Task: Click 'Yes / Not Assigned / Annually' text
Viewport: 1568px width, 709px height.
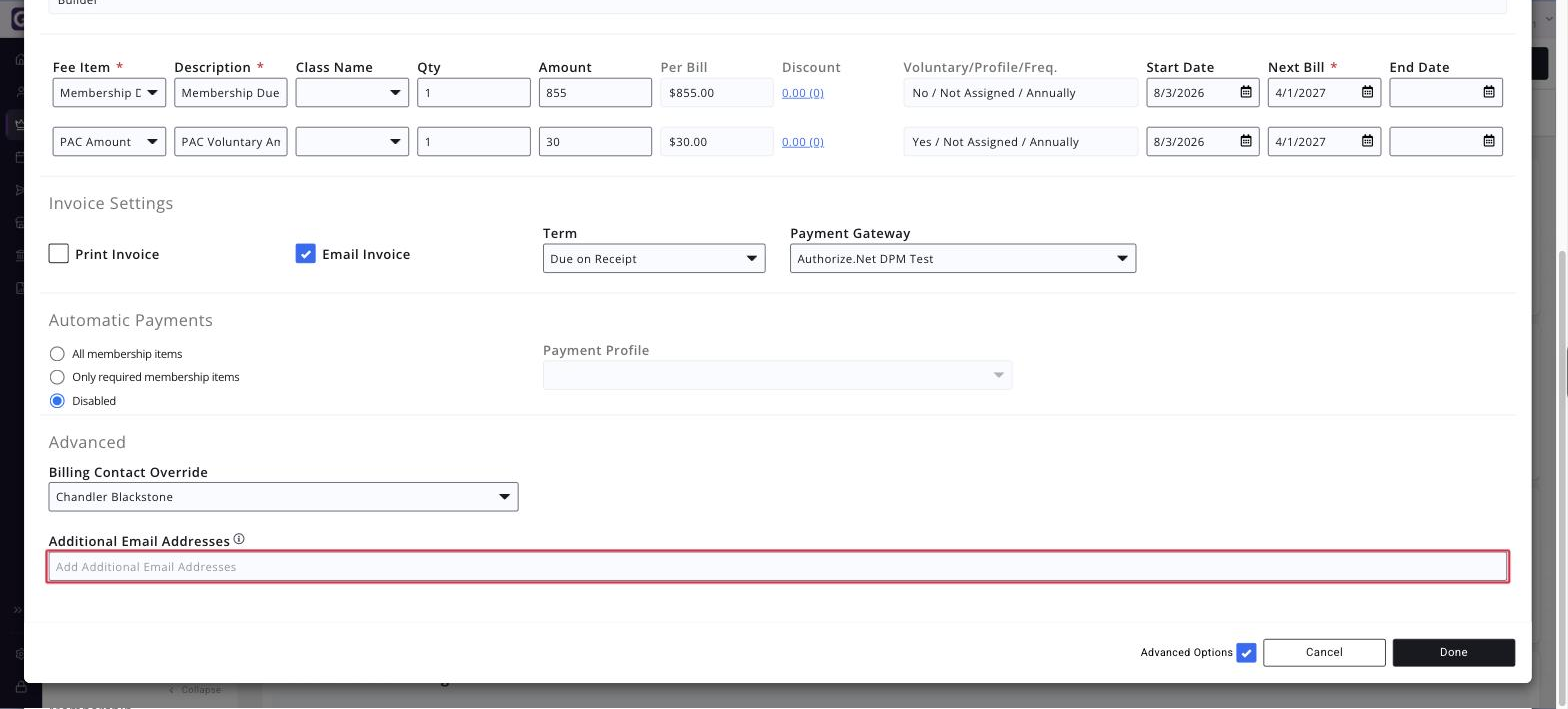Action: click(x=996, y=142)
